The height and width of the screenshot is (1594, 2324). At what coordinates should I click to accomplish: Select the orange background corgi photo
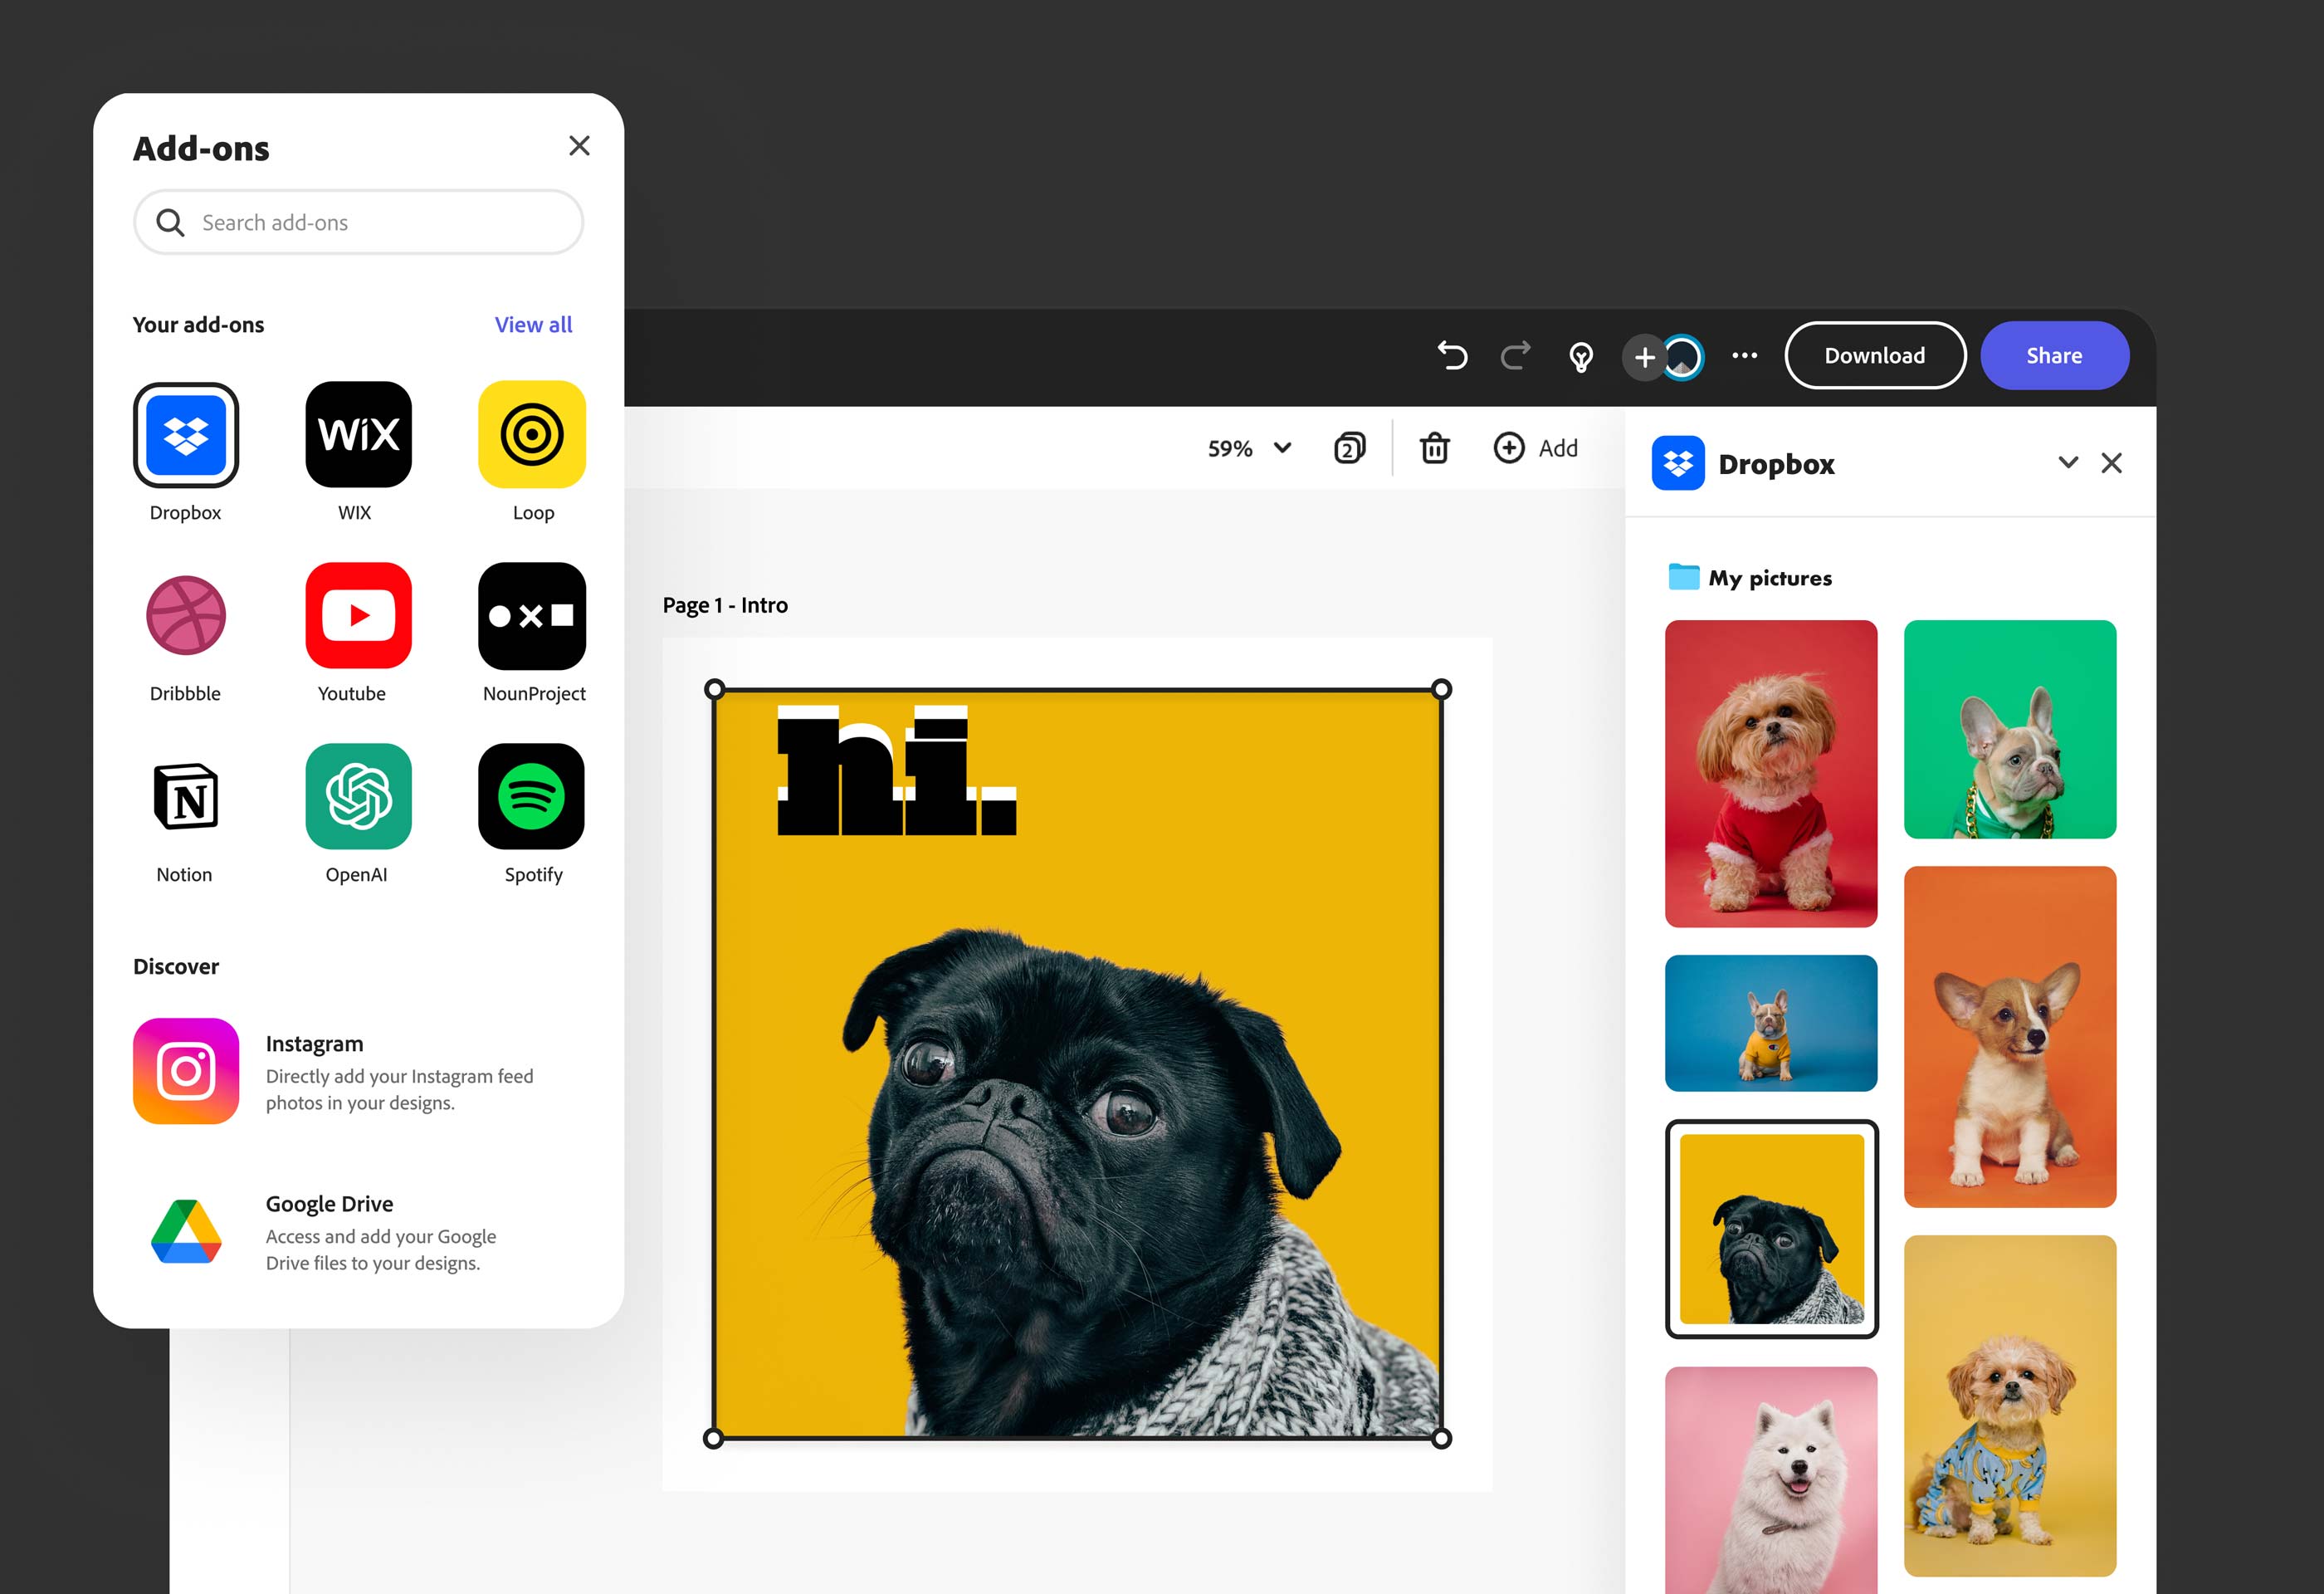2010,1037
